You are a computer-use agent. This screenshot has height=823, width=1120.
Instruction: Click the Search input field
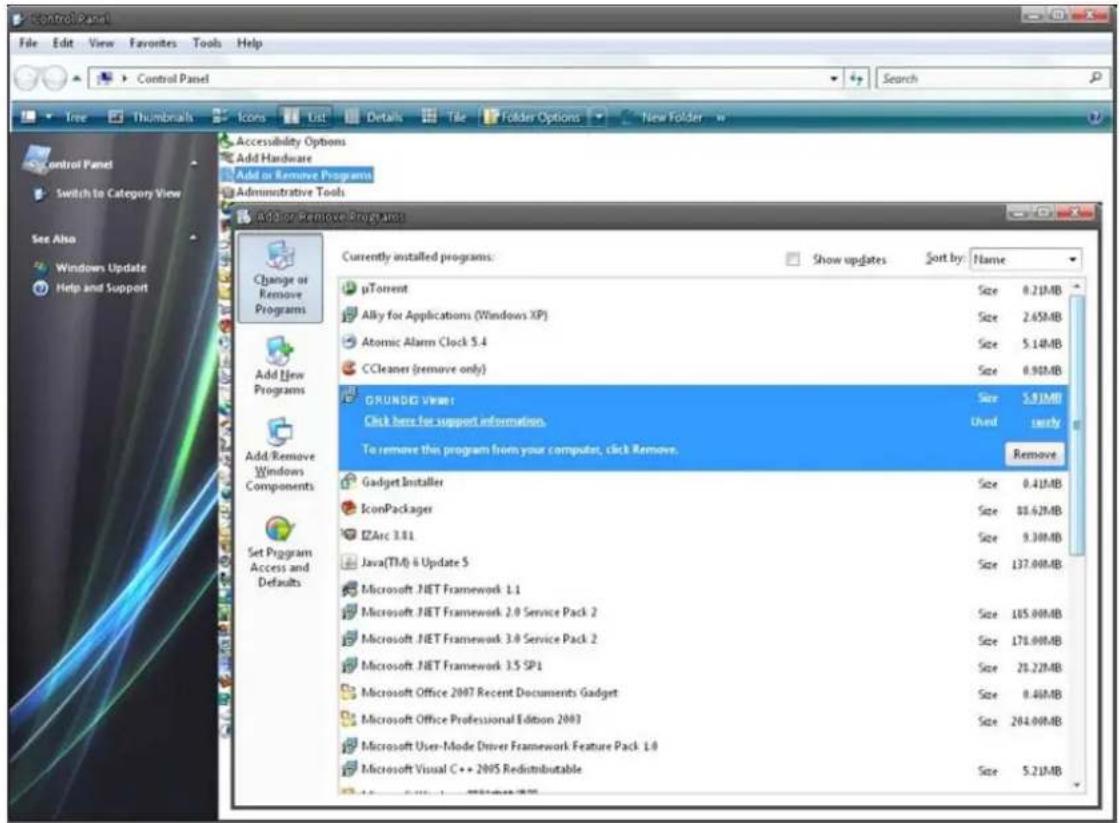pos(983,79)
